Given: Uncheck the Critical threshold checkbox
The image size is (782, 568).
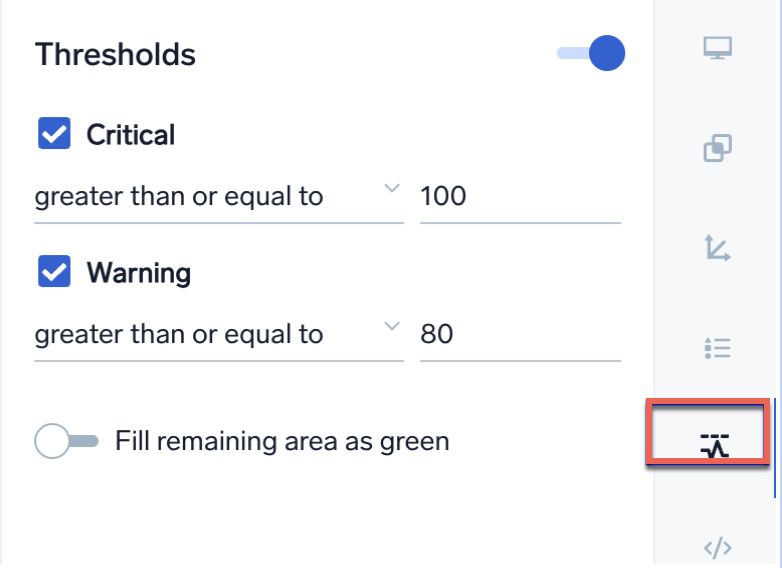Looking at the screenshot, I should click(x=54, y=134).
